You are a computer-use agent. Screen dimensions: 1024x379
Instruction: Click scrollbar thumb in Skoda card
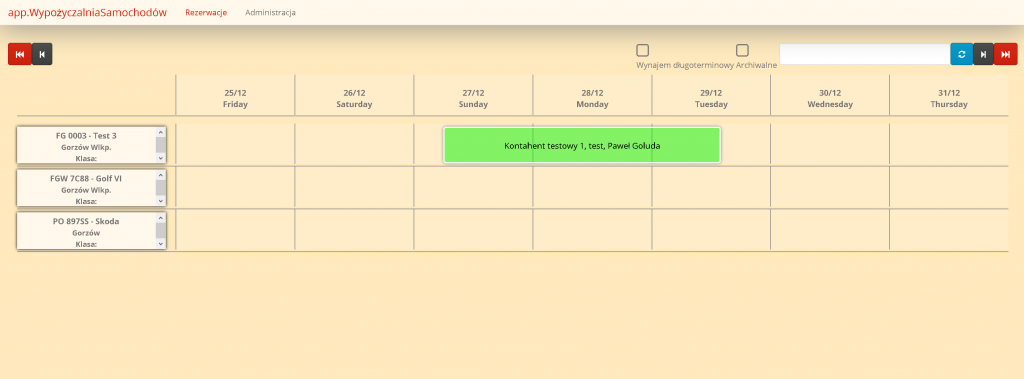click(161, 230)
